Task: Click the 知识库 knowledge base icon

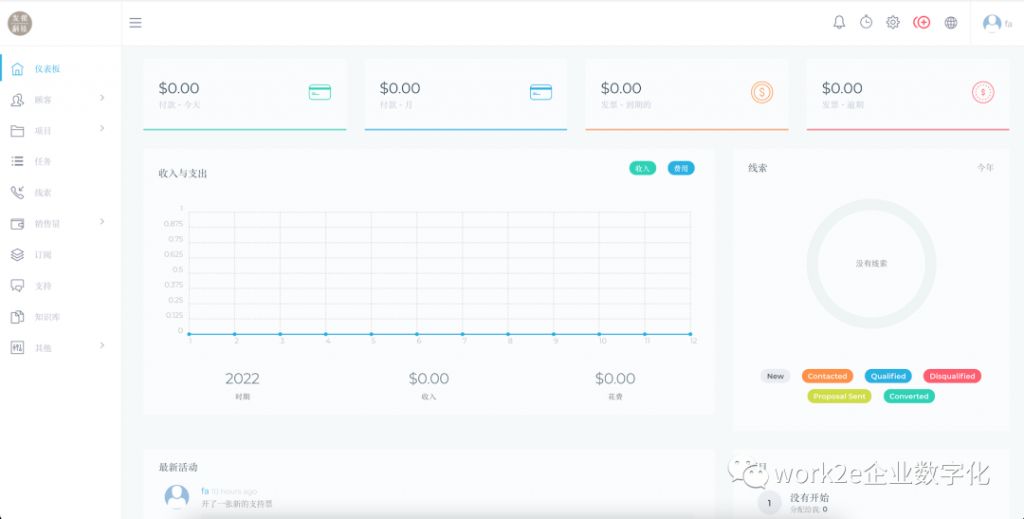Action: click(17, 317)
